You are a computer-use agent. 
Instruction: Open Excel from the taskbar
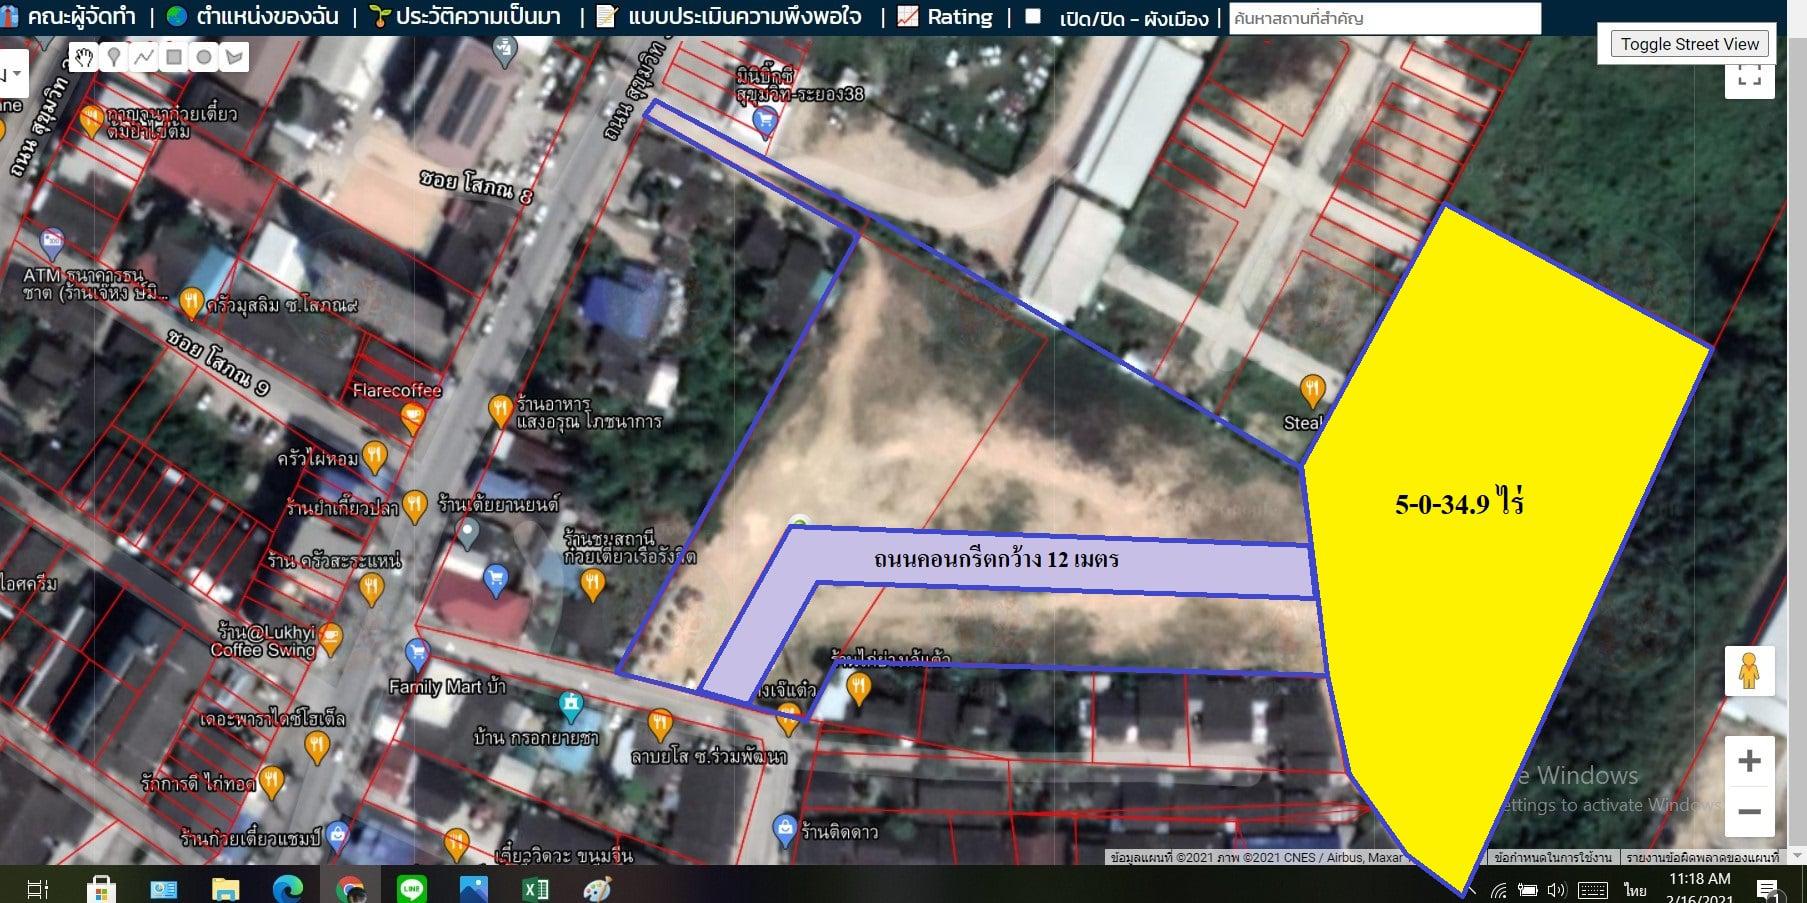[x=536, y=888]
